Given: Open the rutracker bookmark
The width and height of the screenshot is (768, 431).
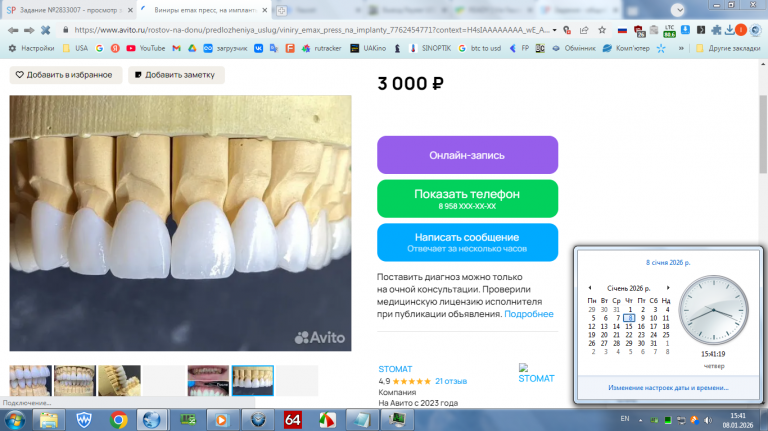Looking at the screenshot, I should (x=321, y=48).
